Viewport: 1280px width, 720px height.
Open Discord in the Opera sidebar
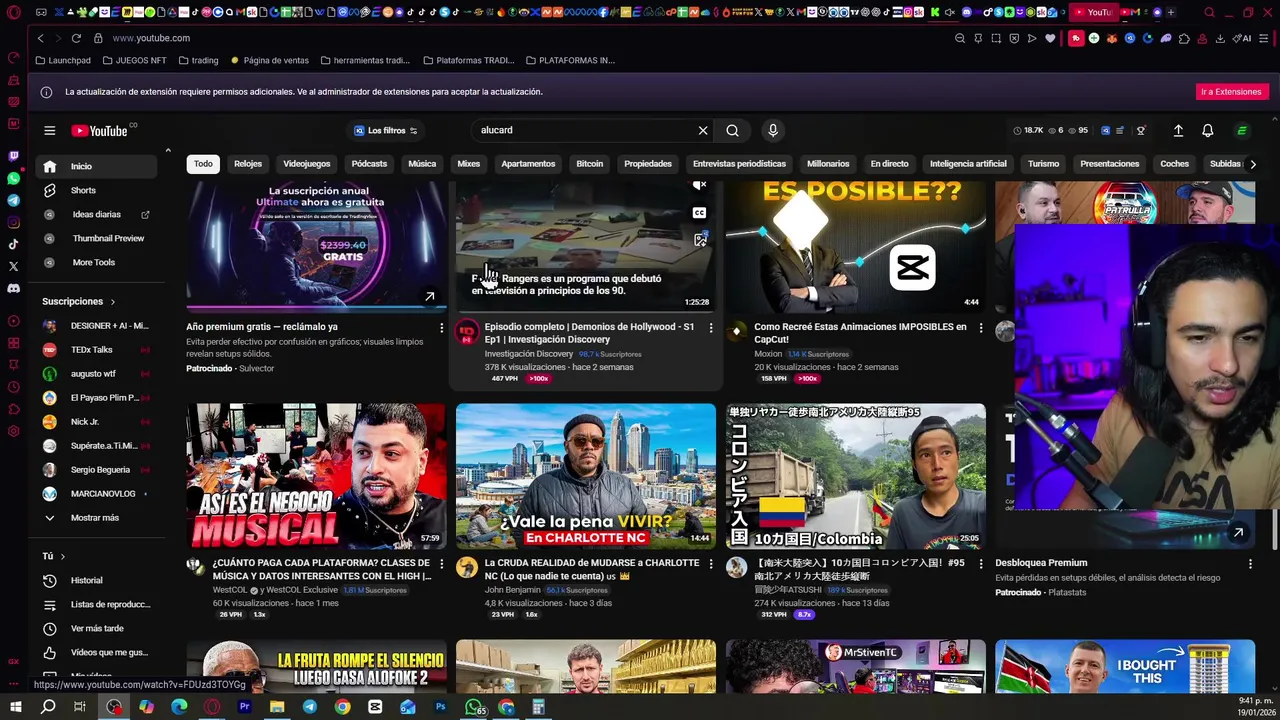13,288
